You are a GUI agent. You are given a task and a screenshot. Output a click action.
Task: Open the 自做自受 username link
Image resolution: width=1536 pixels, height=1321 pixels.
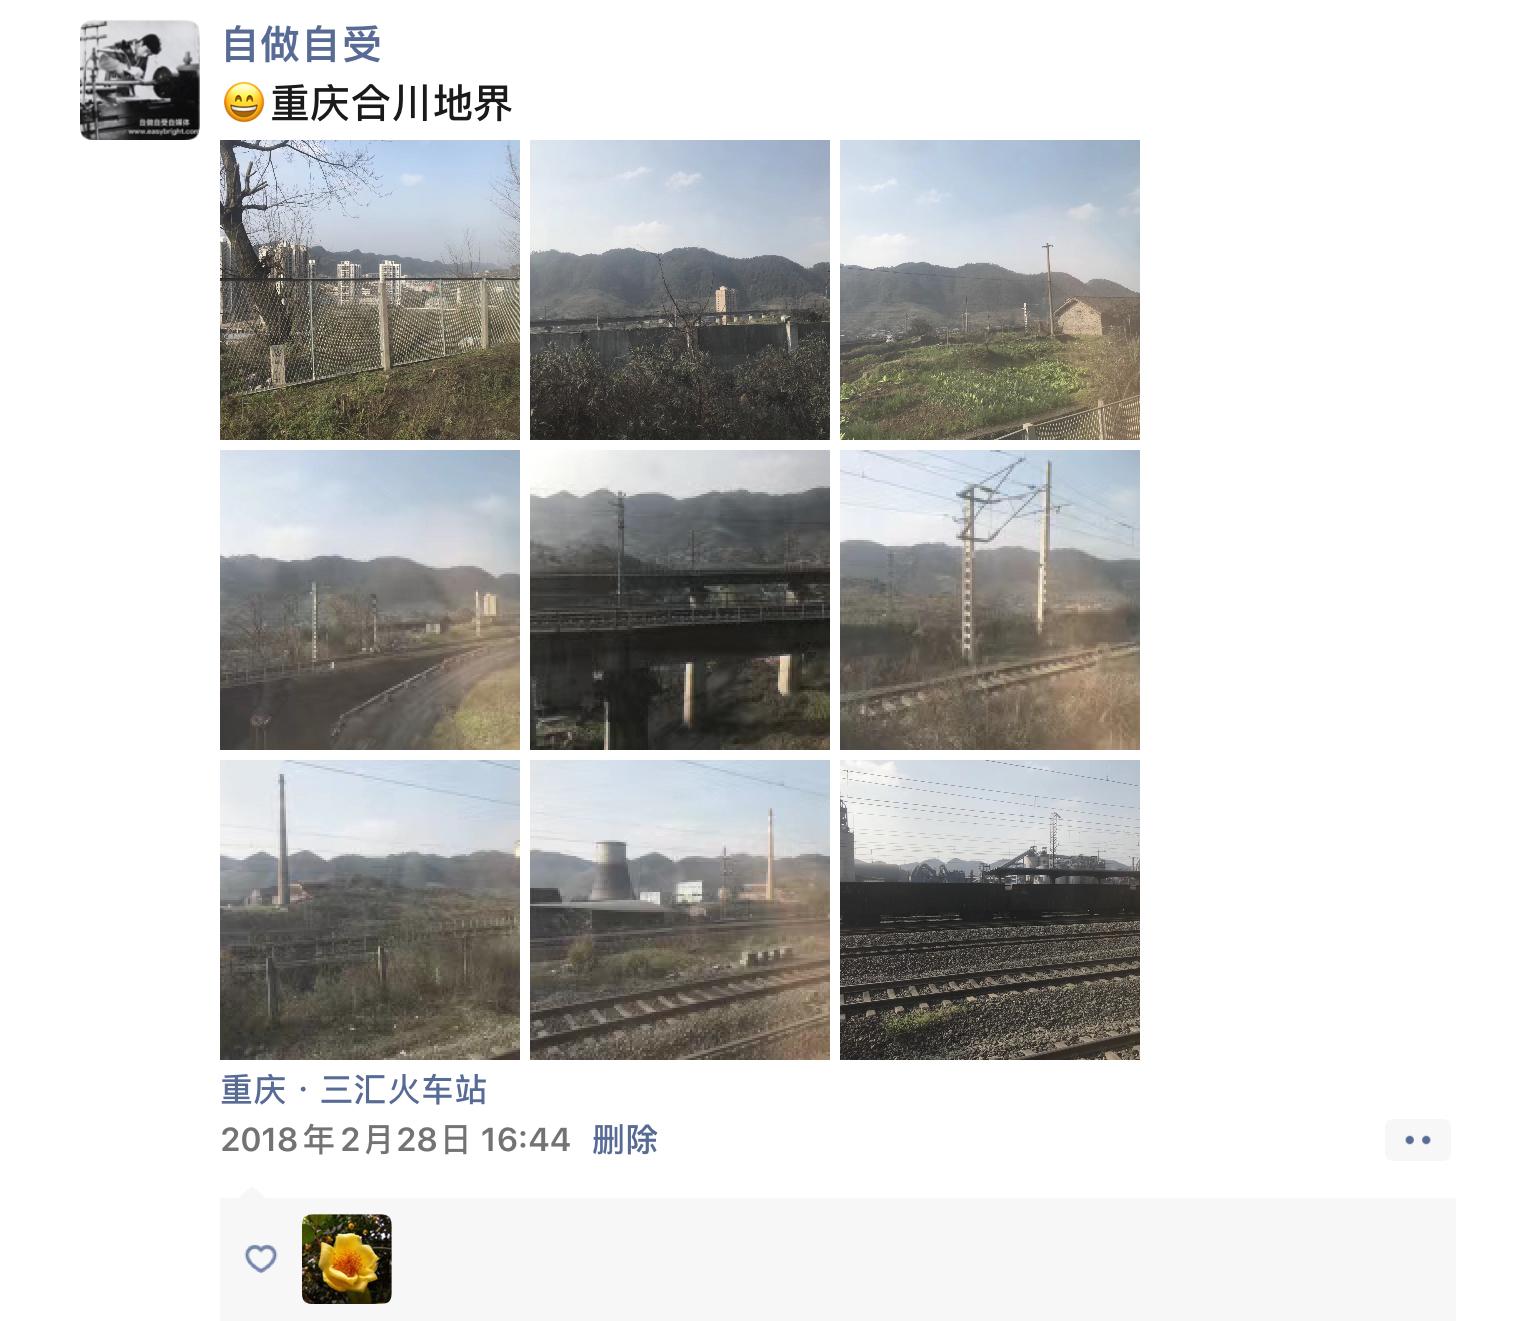click(302, 44)
